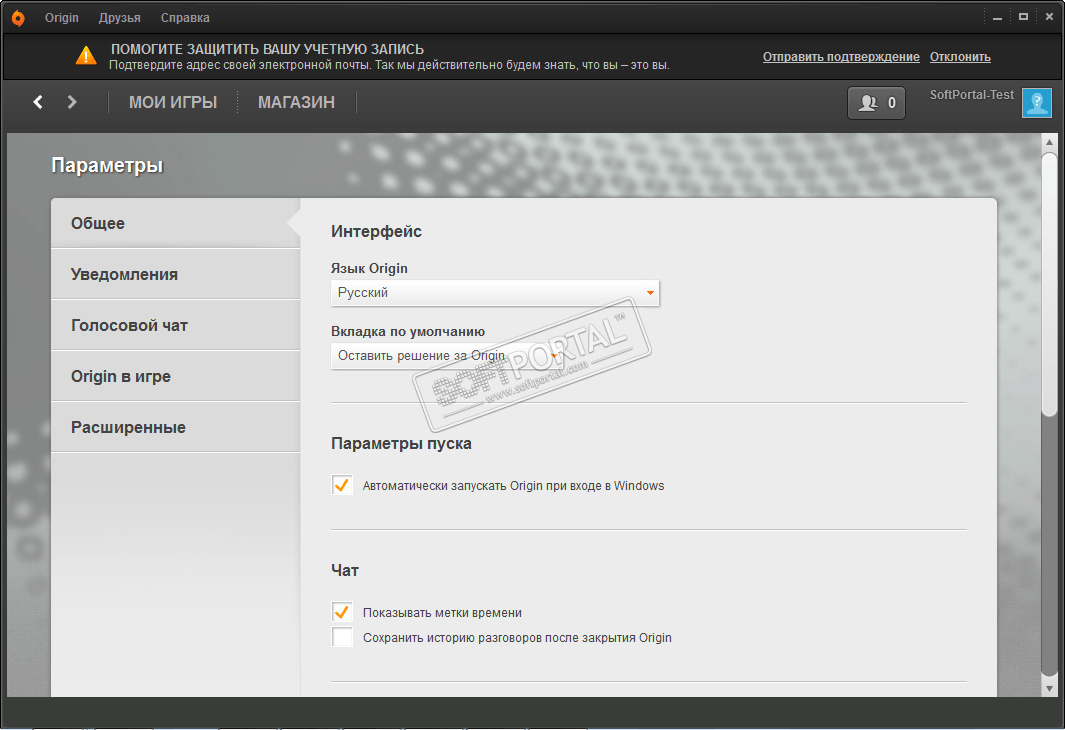Click the Чат section heading
Viewport: 1065px width, 730px height.
[x=345, y=570]
